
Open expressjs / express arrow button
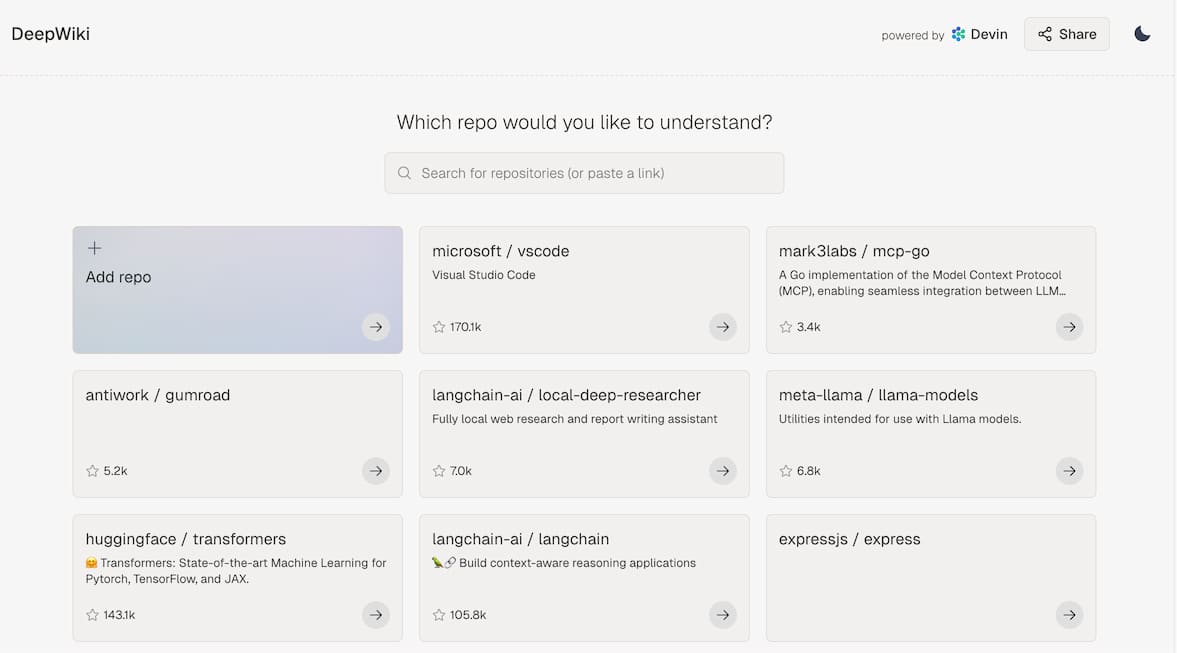(x=1069, y=615)
